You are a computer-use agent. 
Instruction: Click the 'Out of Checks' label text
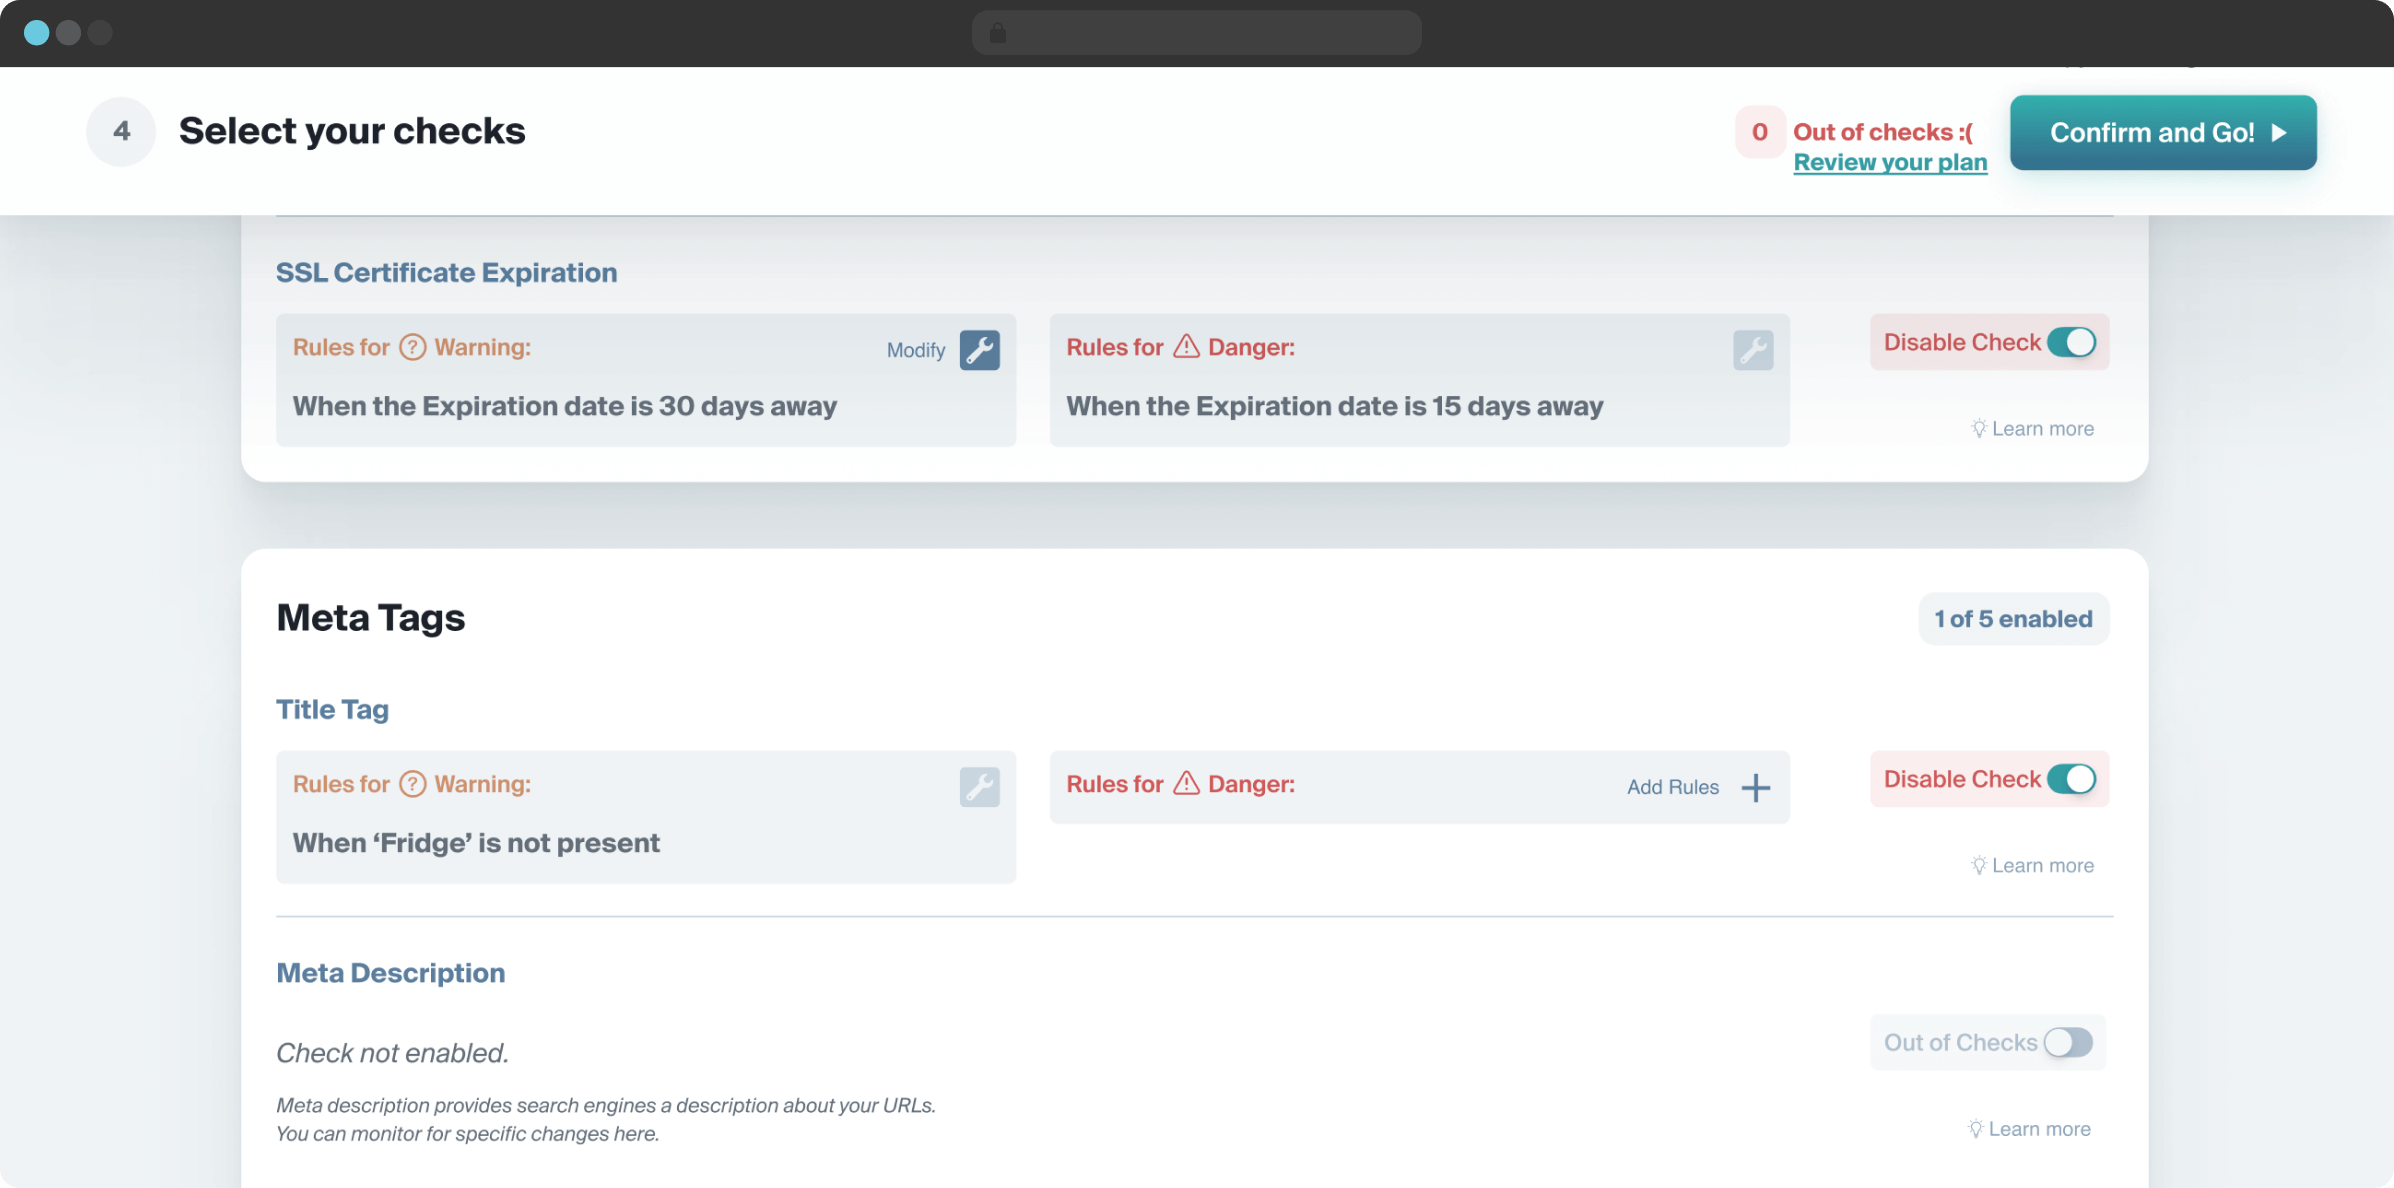[x=1960, y=1042]
